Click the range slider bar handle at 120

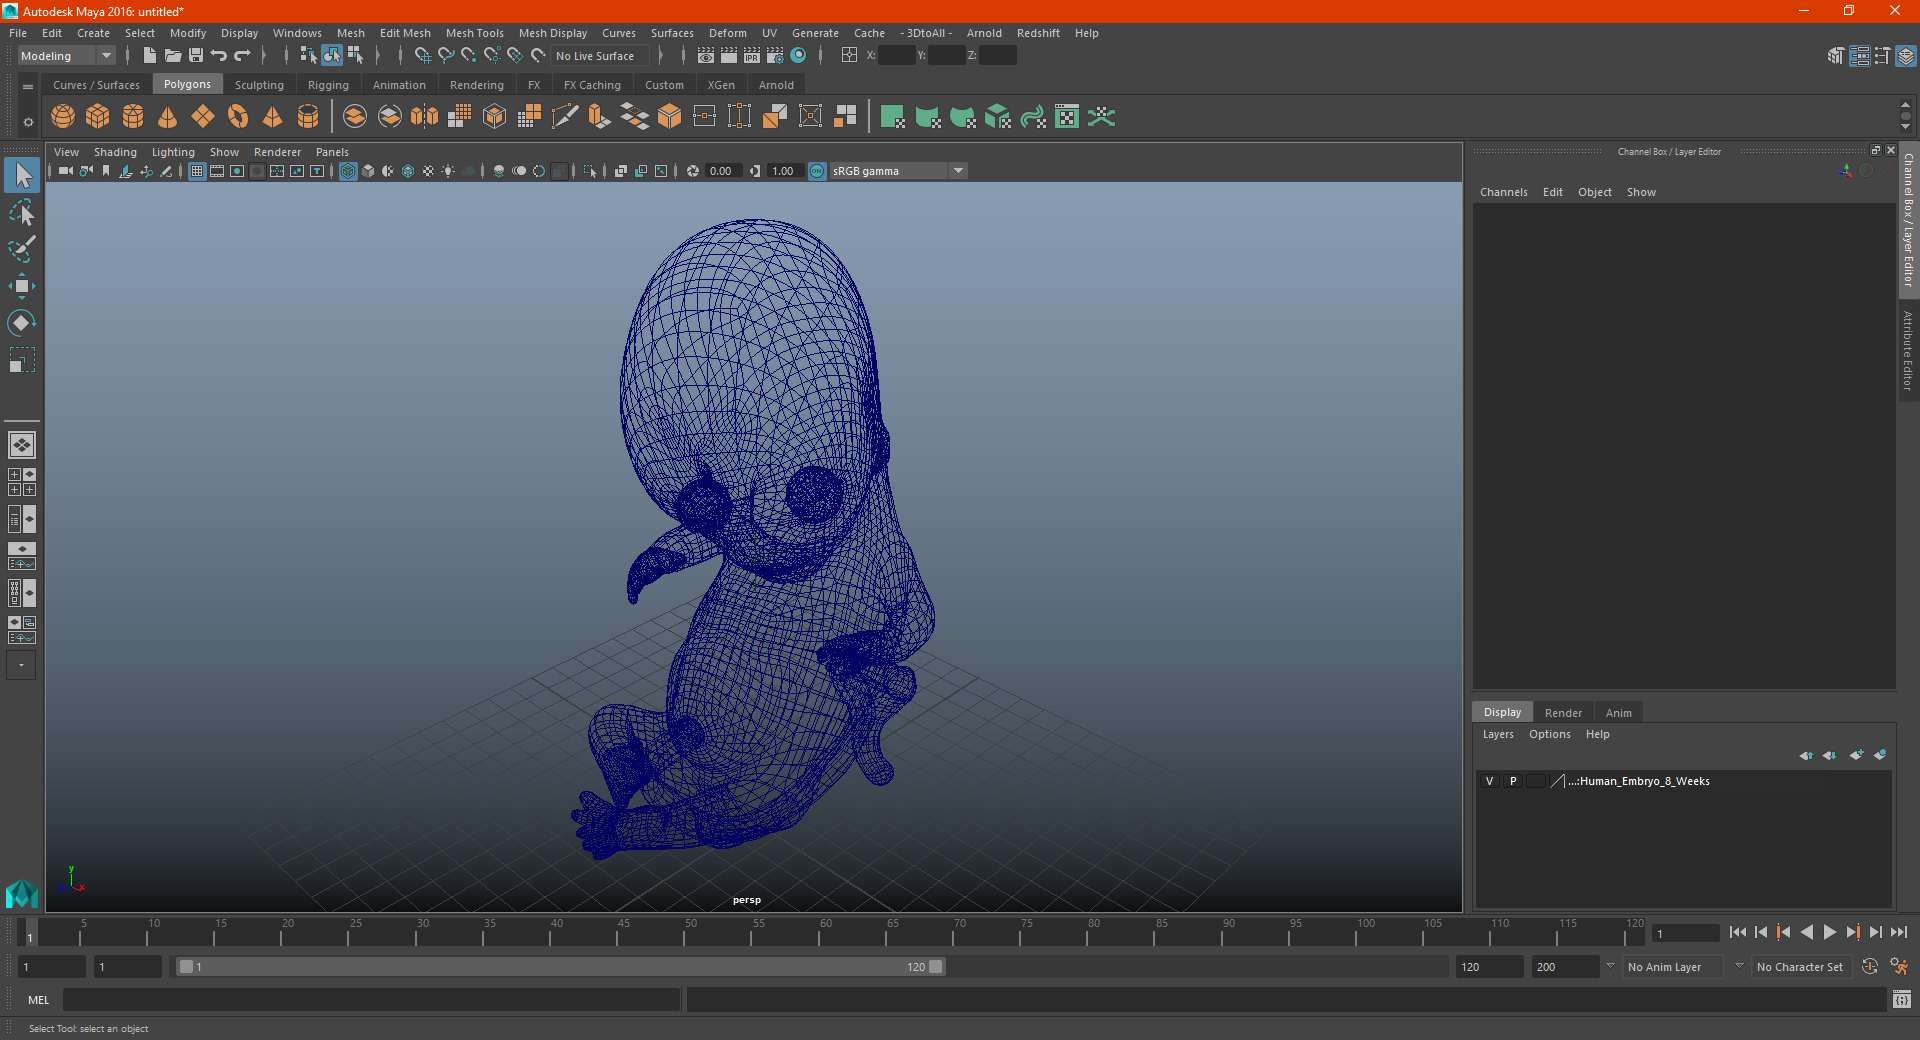pos(936,967)
